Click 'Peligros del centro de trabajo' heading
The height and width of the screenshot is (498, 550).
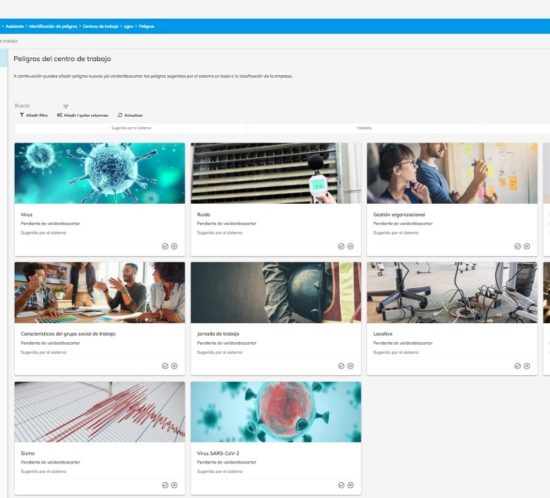click(62, 59)
